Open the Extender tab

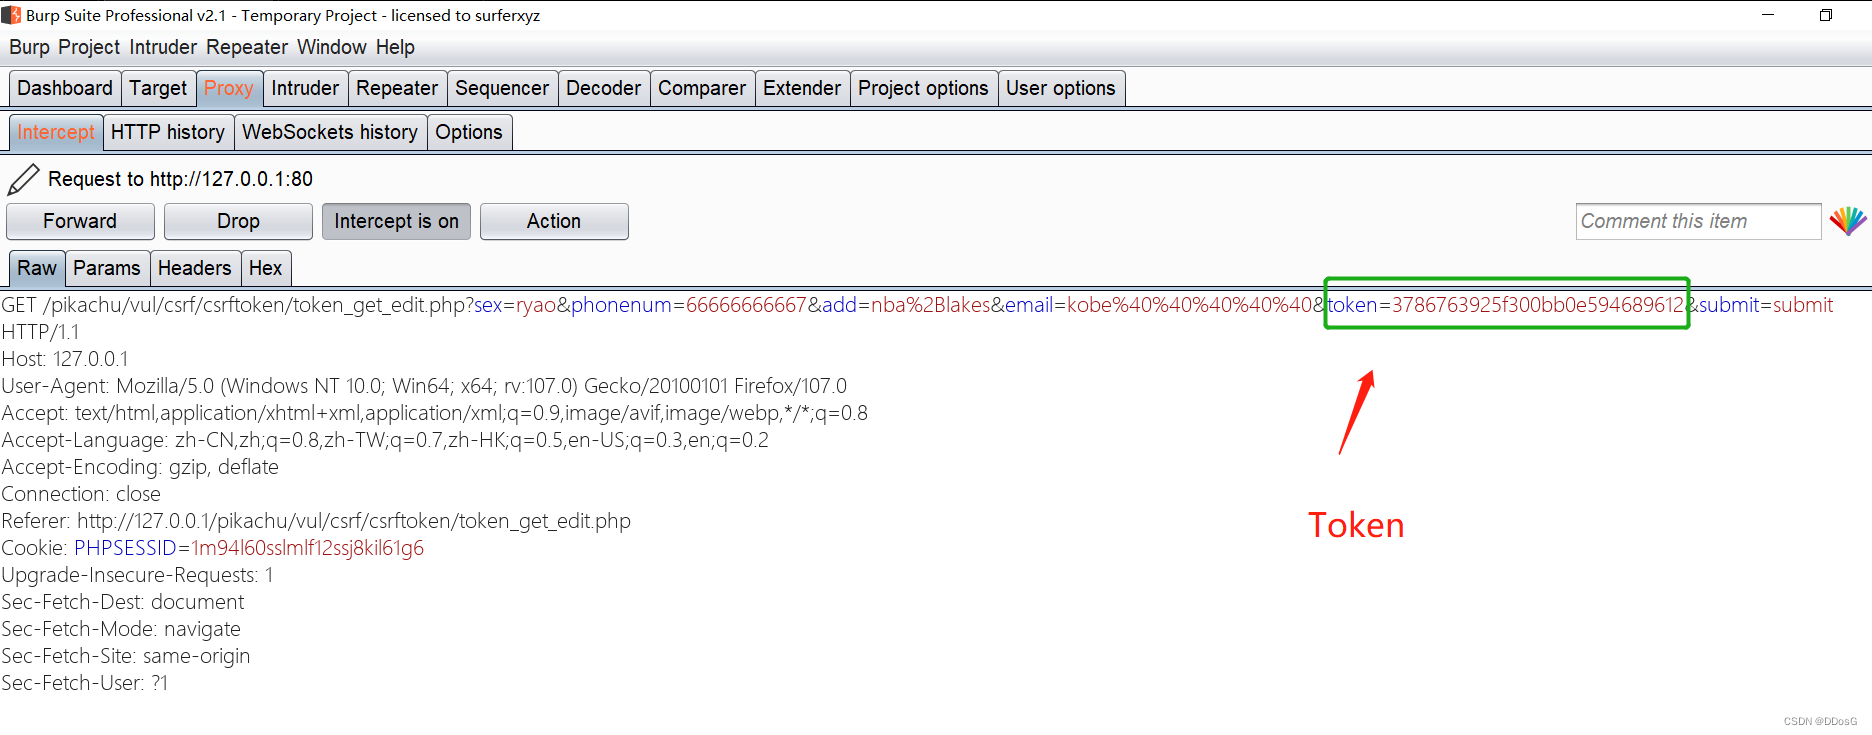pyautogui.click(x=802, y=88)
